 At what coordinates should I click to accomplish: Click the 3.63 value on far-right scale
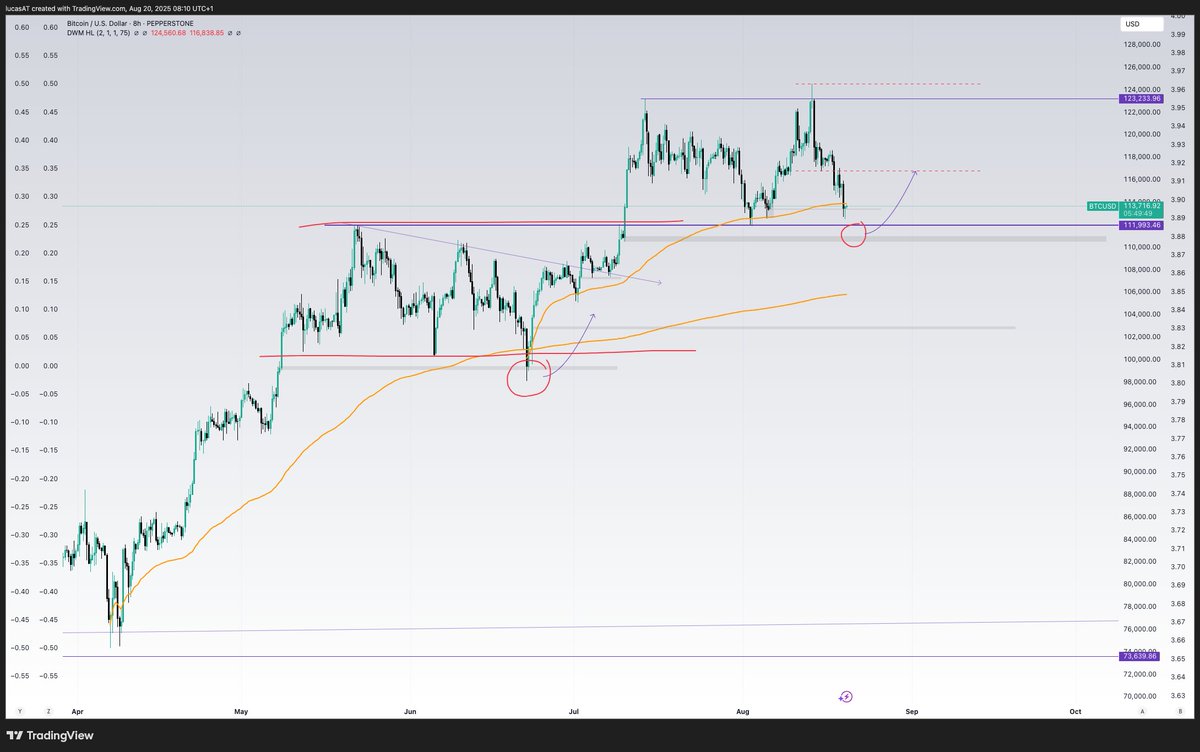pyautogui.click(x=1177, y=696)
